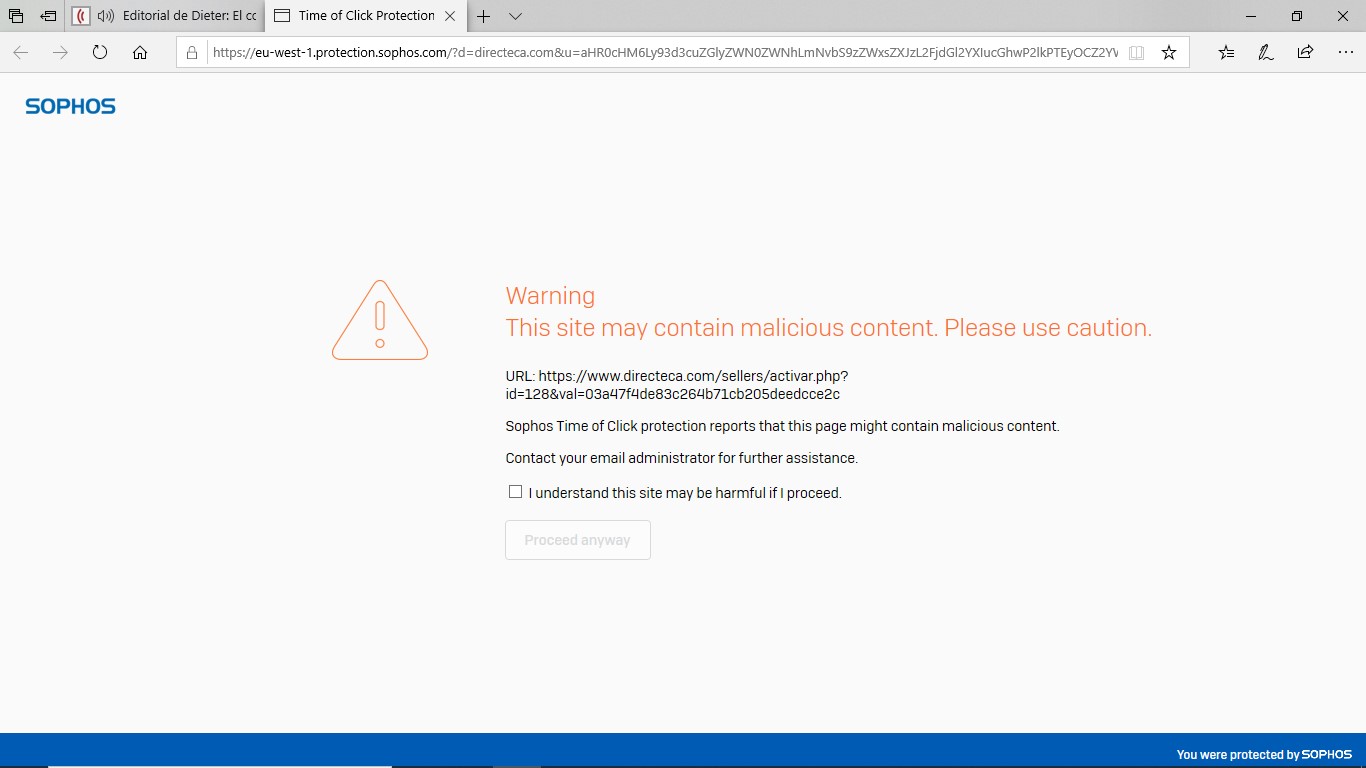Open the Favorites hub icon
1366x768 pixels.
pyautogui.click(x=1226, y=52)
